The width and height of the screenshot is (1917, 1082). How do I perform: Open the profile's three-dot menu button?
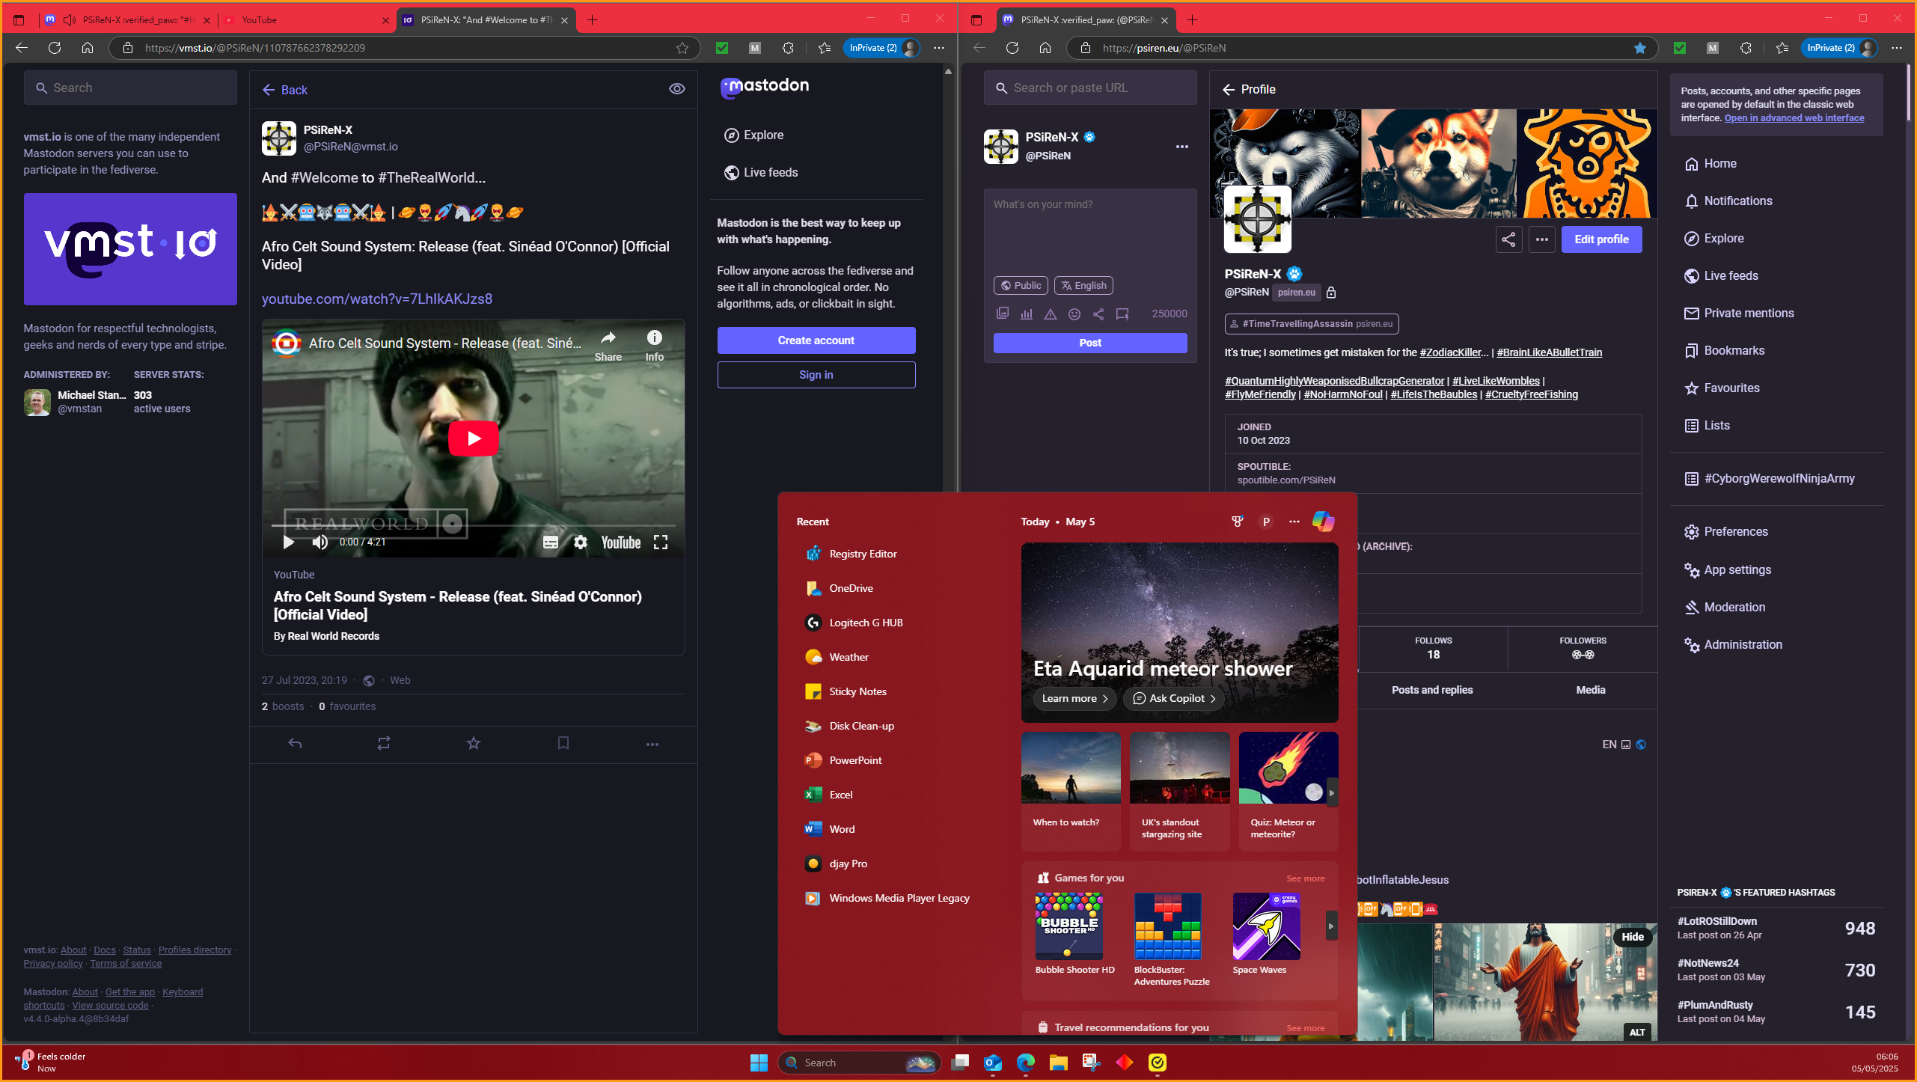tap(1542, 239)
